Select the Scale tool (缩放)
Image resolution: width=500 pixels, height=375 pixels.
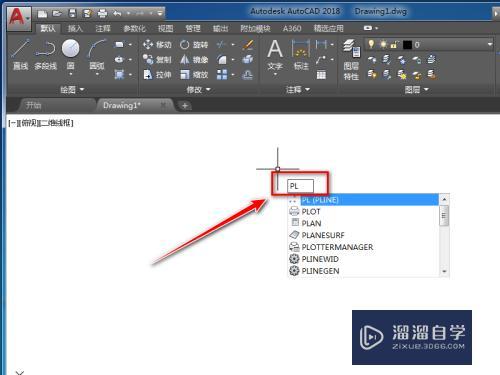point(194,74)
